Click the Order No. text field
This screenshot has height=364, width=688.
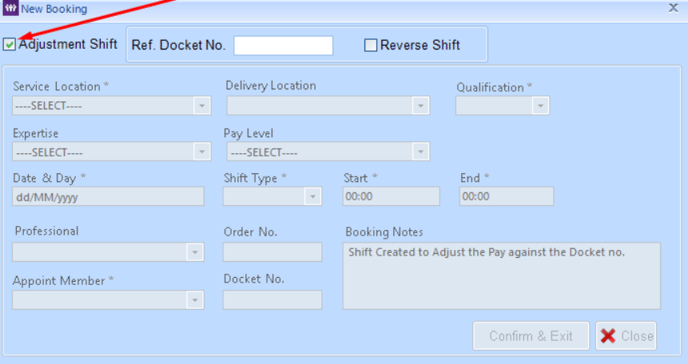coord(272,252)
